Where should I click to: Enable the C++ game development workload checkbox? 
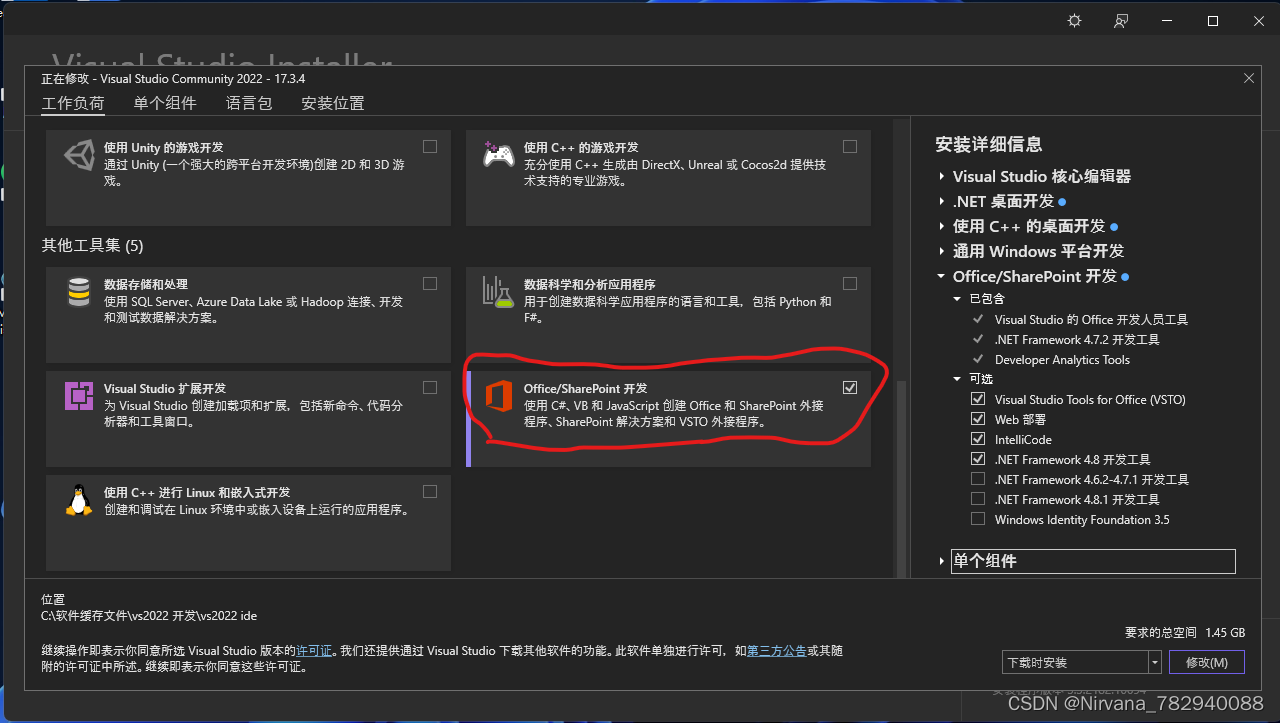(850, 146)
